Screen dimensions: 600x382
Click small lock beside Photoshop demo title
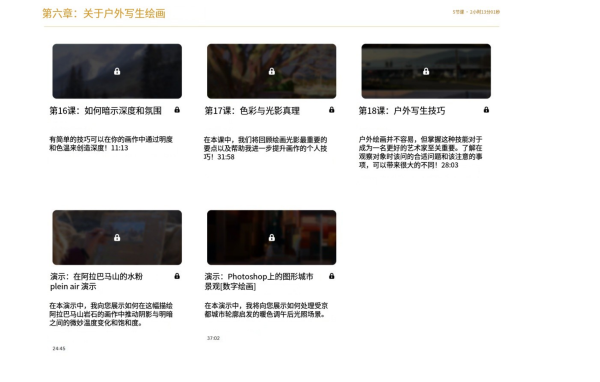click(332, 276)
